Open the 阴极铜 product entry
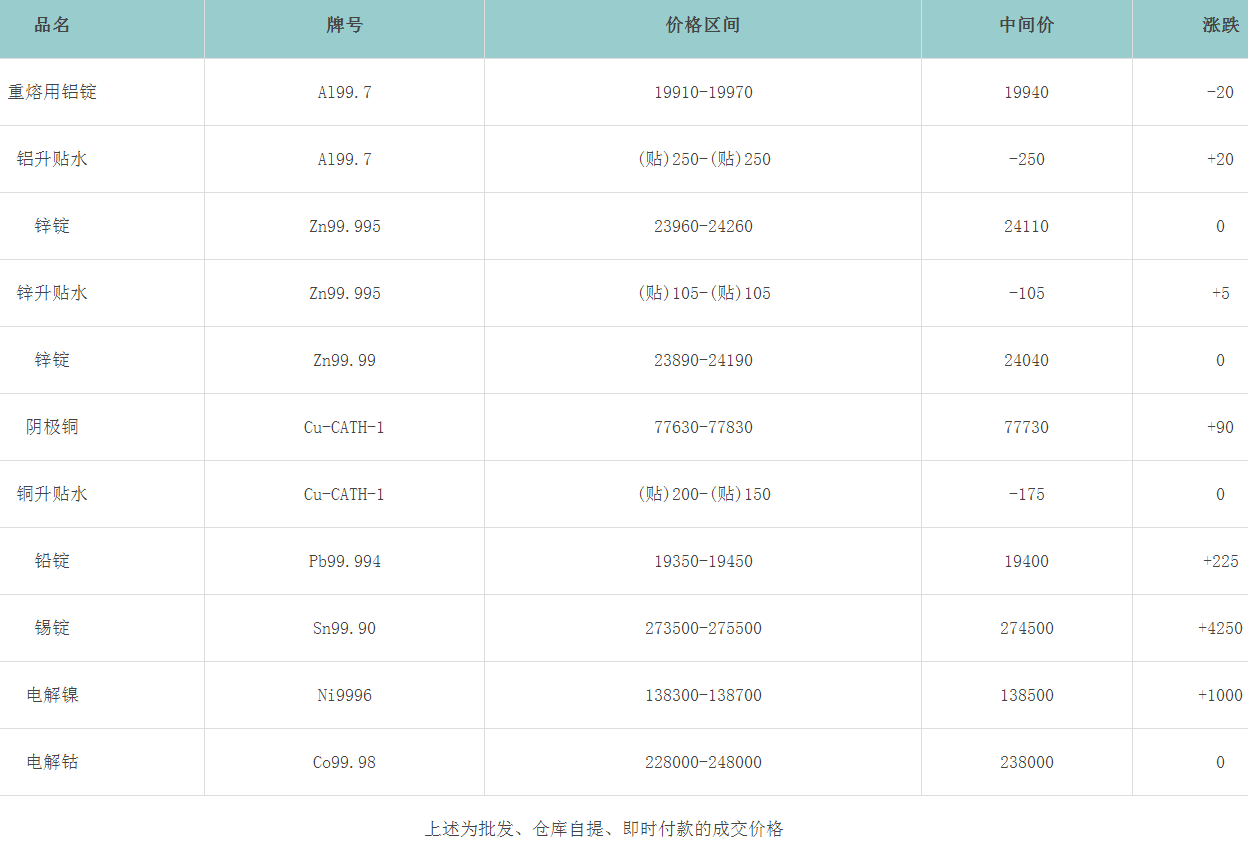1248x849 pixels. pos(52,427)
